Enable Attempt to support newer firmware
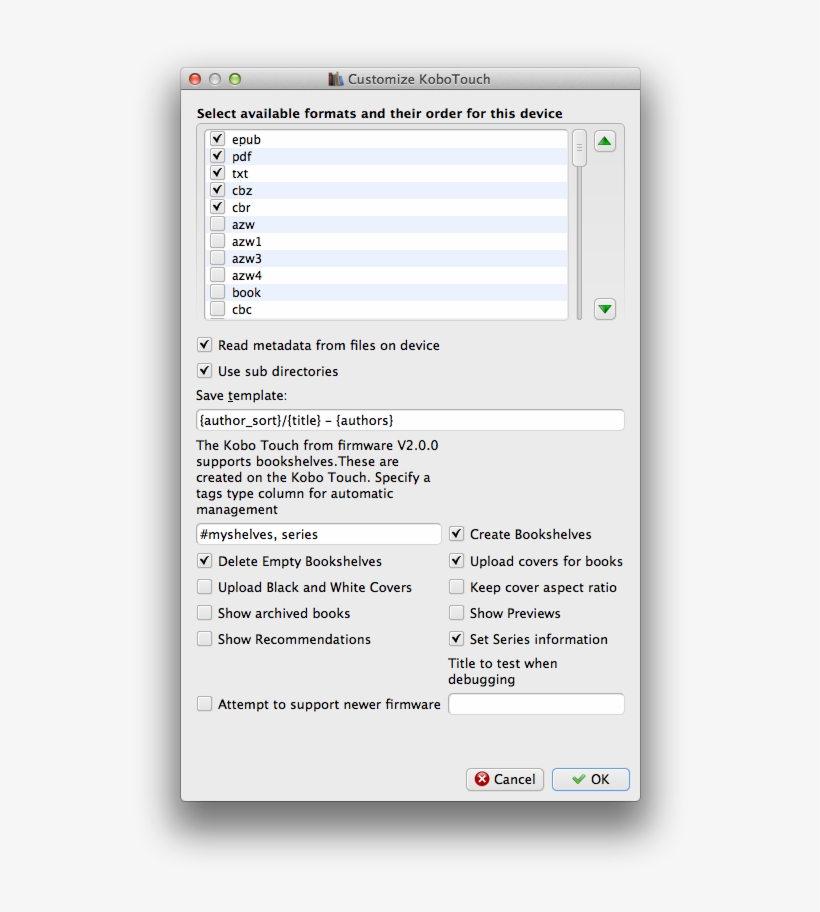This screenshot has width=820, height=912. tap(205, 704)
